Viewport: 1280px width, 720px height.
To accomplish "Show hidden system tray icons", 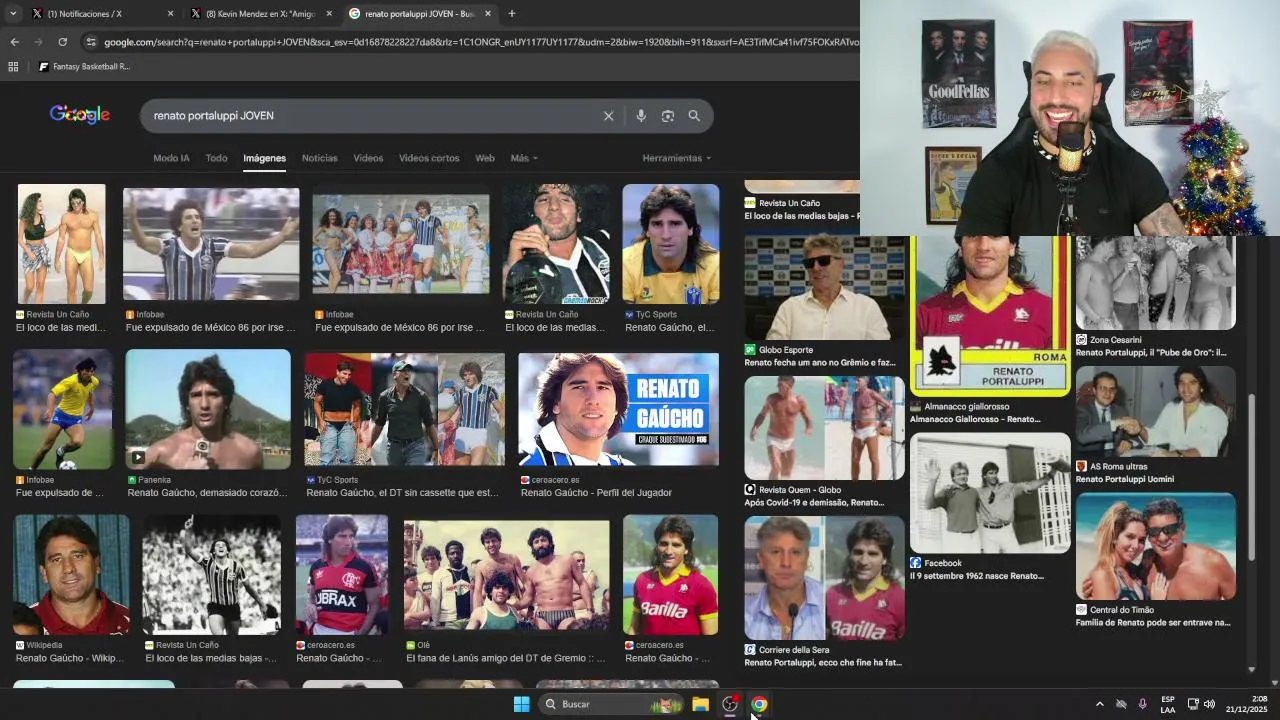I will pyautogui.click(x=1100, y=704).
